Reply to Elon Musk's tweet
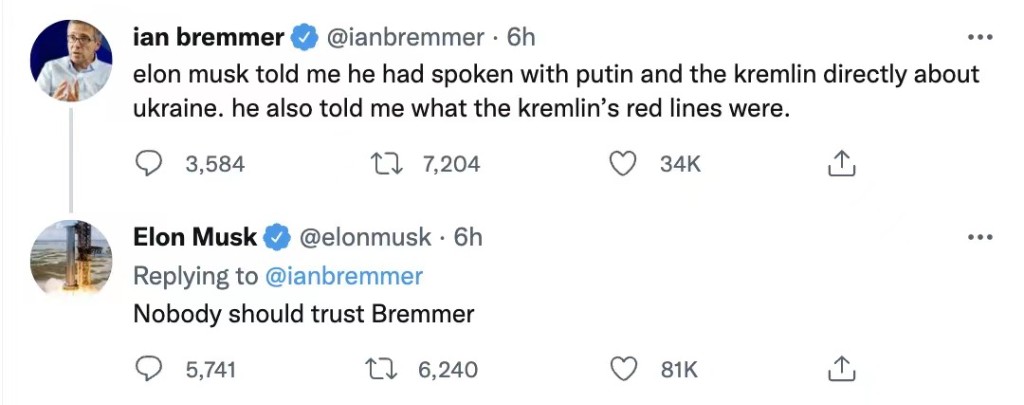Viewport: 1024px width, 405px height. [x=148, y=369]
